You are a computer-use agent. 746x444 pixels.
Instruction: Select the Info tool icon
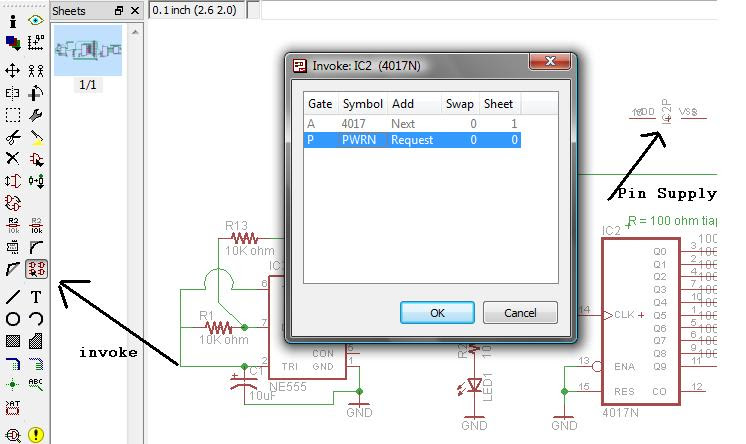13,21
